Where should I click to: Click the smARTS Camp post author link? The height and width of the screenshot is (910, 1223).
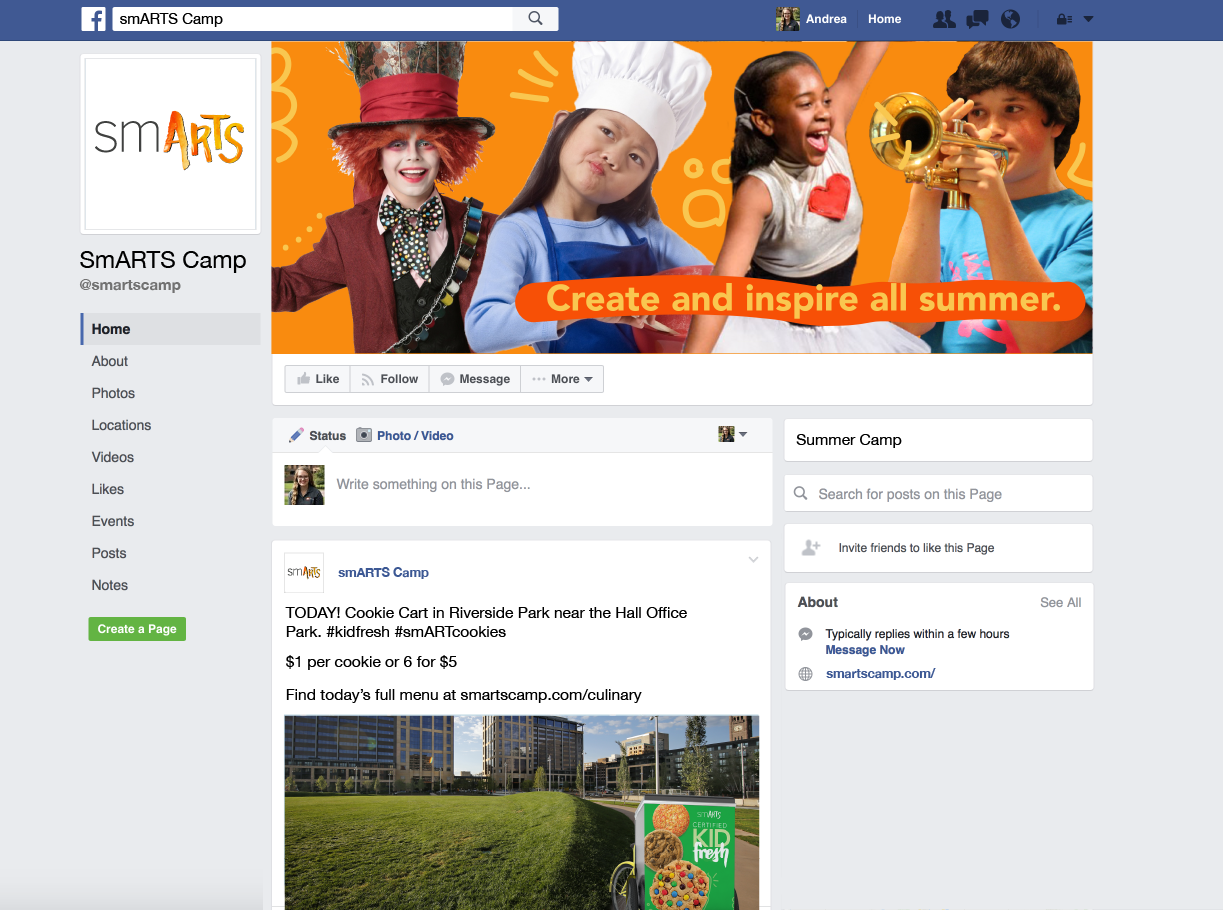pos(383,573)
